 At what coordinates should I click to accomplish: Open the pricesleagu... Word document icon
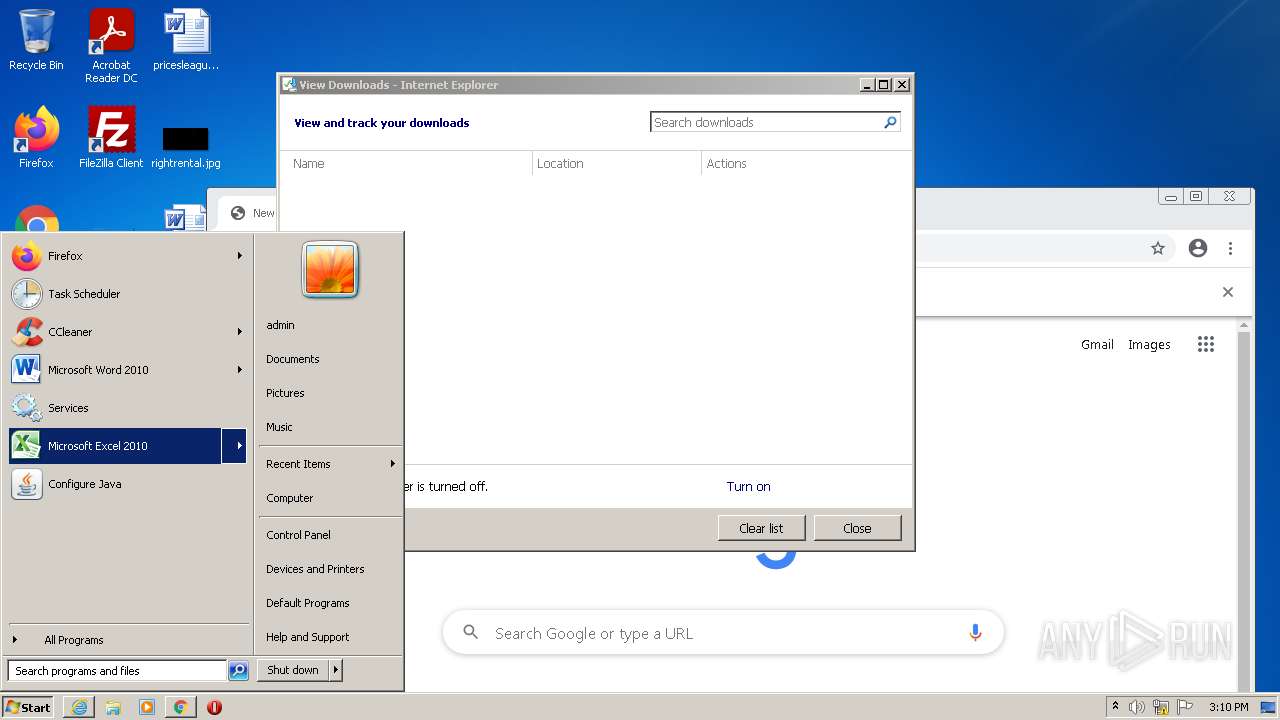point(186,40)
